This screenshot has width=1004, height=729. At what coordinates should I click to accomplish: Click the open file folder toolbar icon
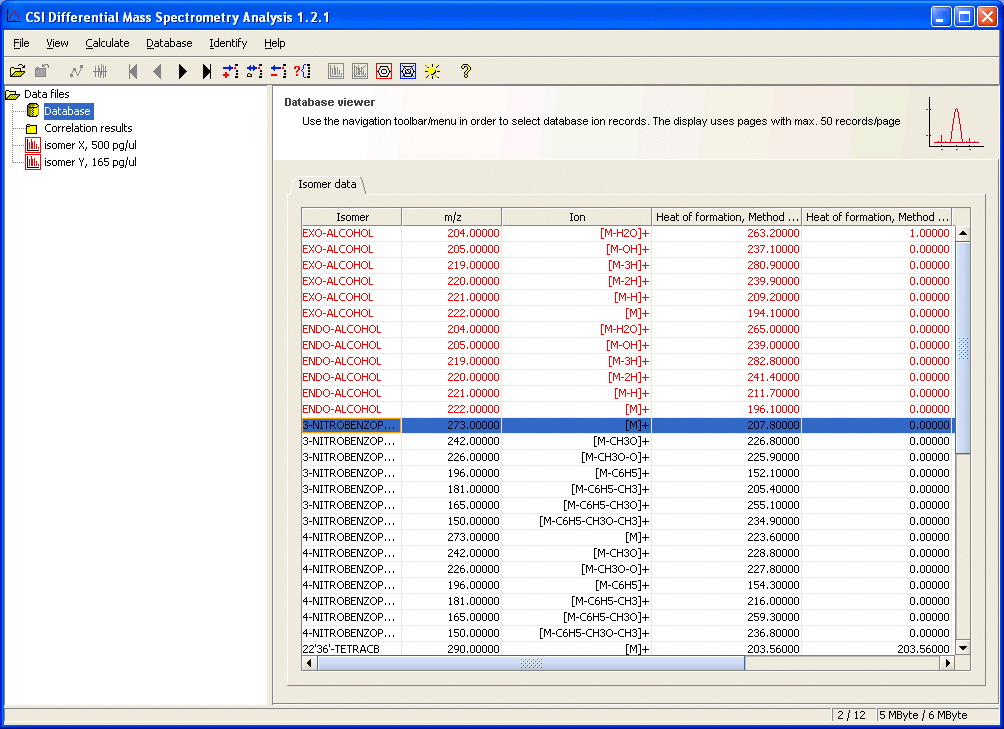[x=17, y=71]
